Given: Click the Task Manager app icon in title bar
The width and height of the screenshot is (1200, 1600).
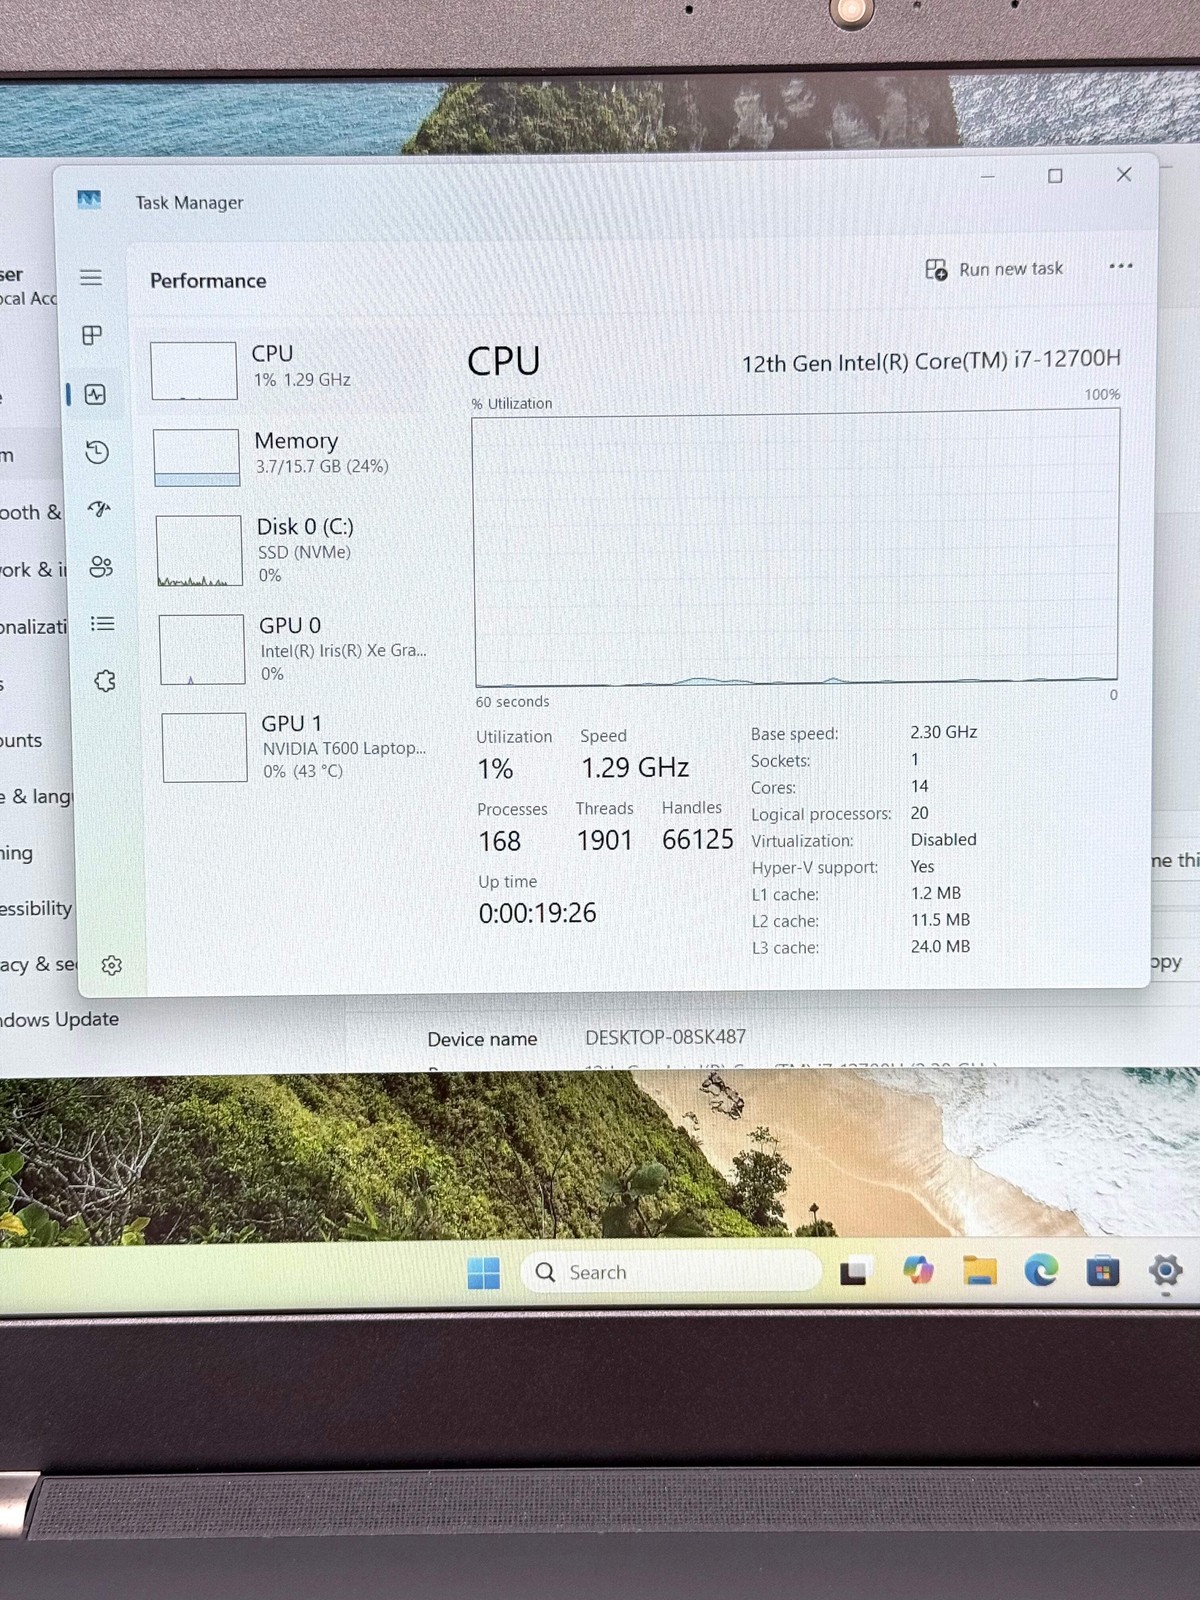Looking at the screenshot, I should tap(89, 200).
